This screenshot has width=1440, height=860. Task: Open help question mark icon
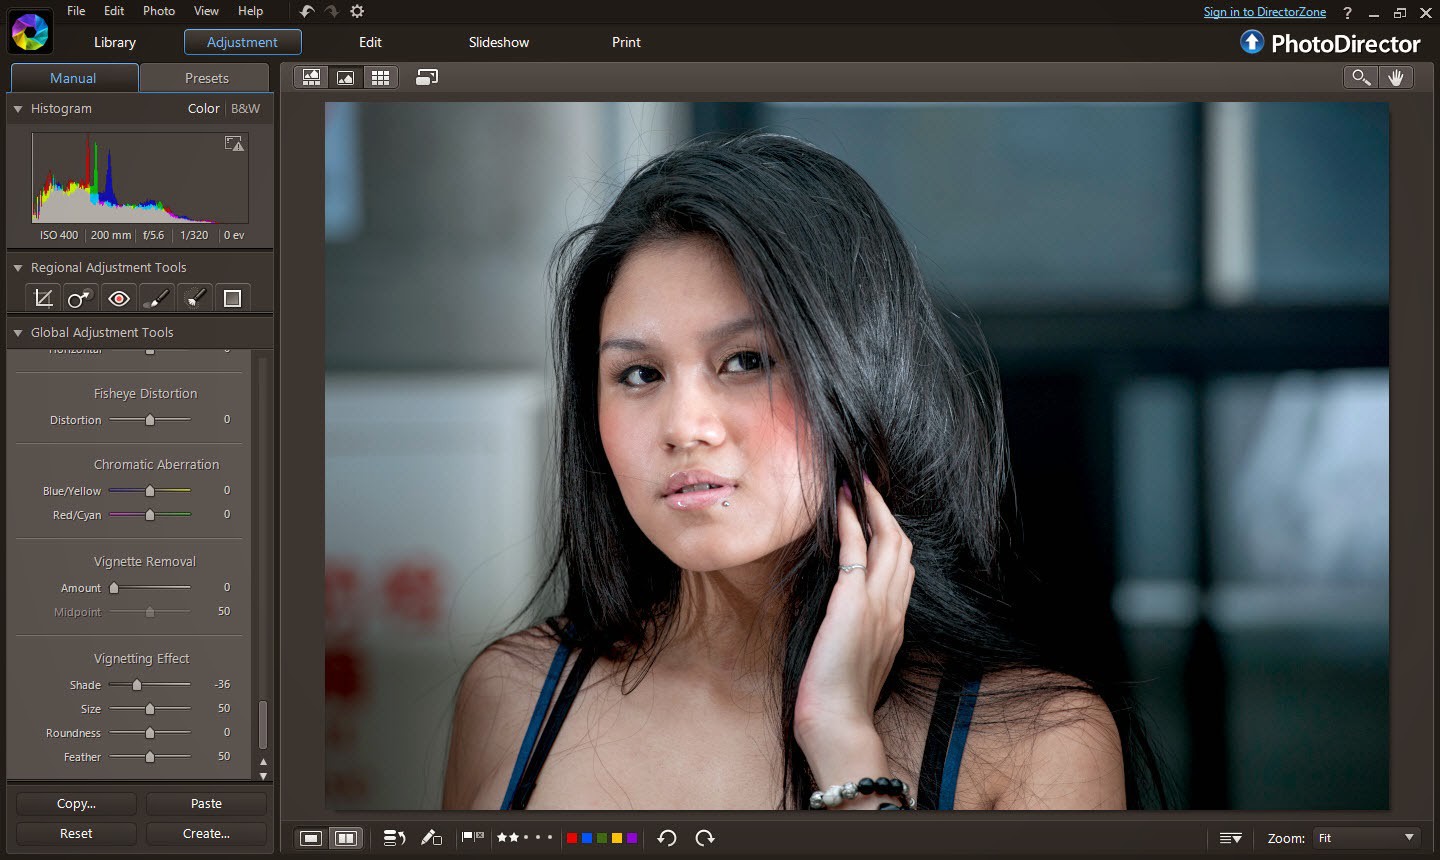click(x=1347, y=13)
